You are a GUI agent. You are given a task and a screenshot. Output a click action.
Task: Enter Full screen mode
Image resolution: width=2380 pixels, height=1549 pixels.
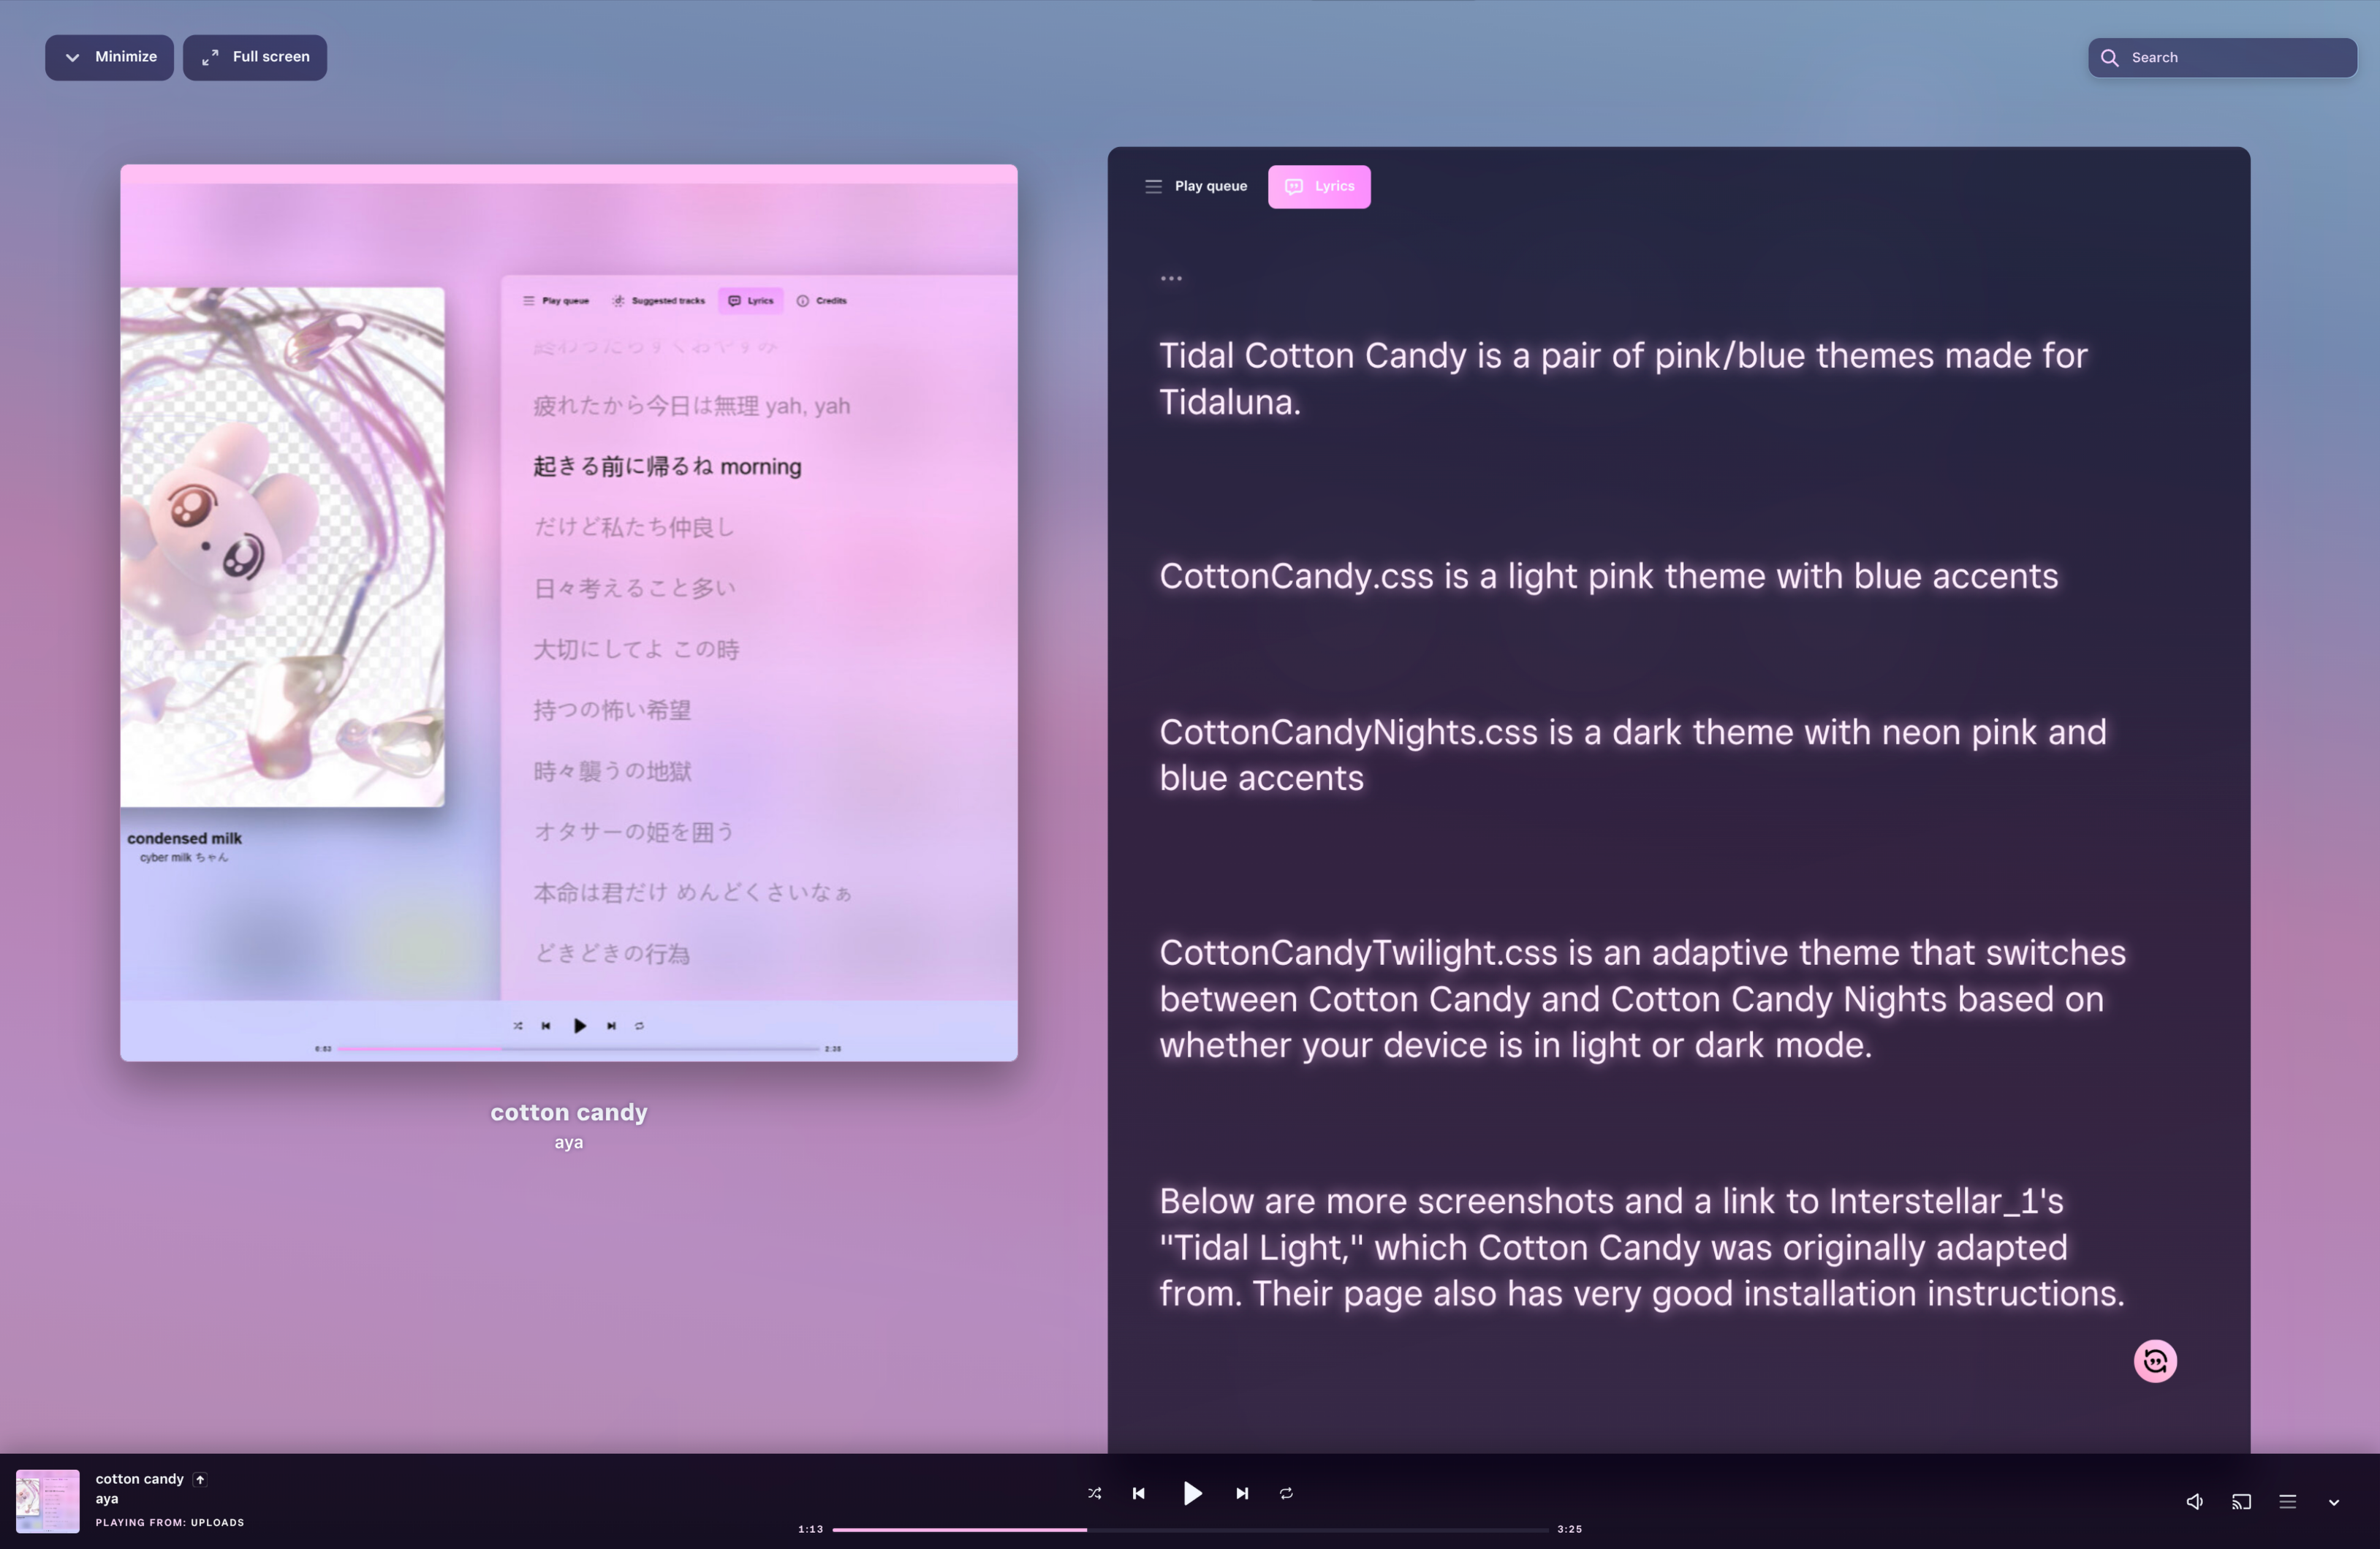click(255, 57)
